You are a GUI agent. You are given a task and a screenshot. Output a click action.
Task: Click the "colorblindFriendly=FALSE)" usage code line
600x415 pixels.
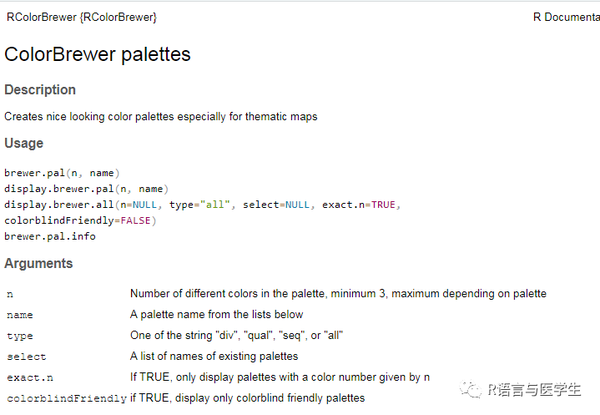[80, 221]
